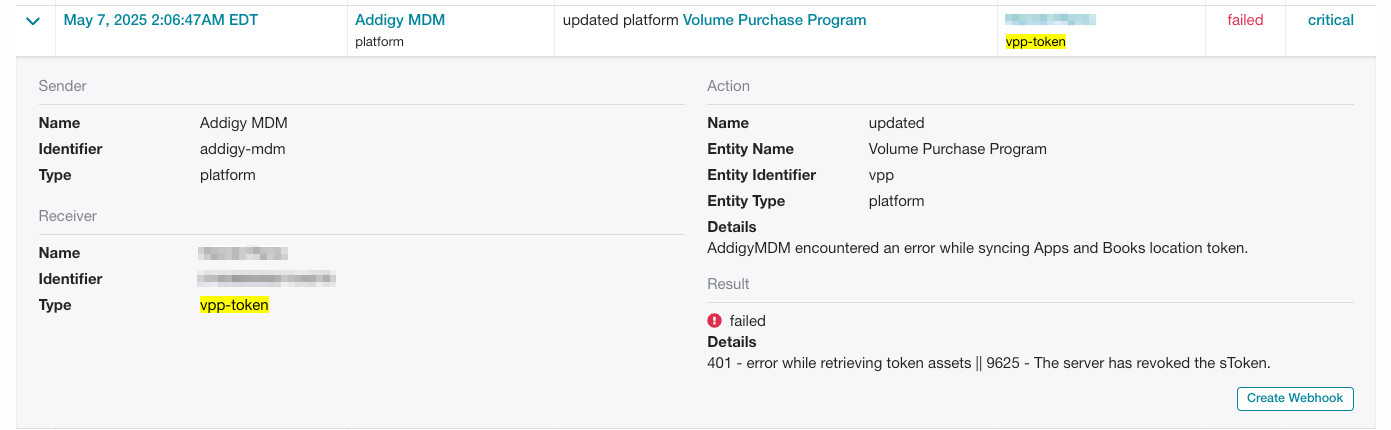Click the critical severity label
Viewport: 1391px width, 430px height.
coord(1331,20)
